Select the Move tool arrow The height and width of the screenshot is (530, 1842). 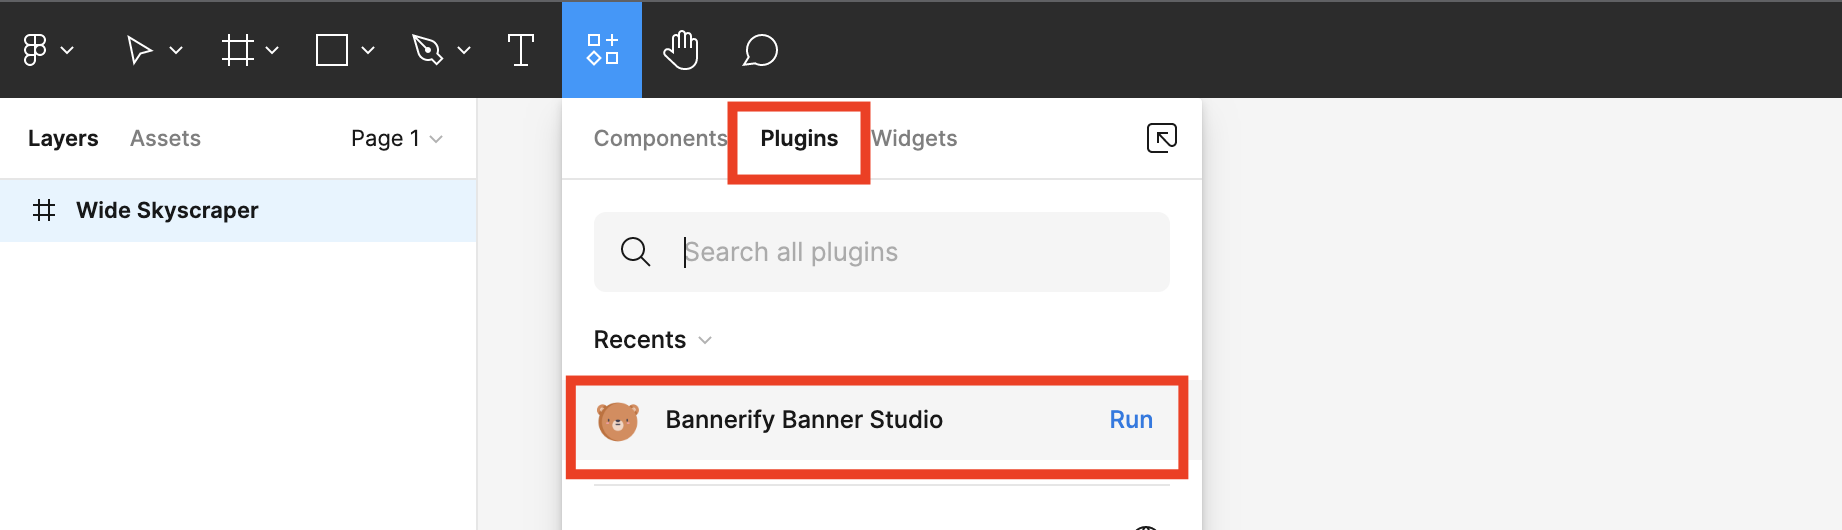coord(139,50)
